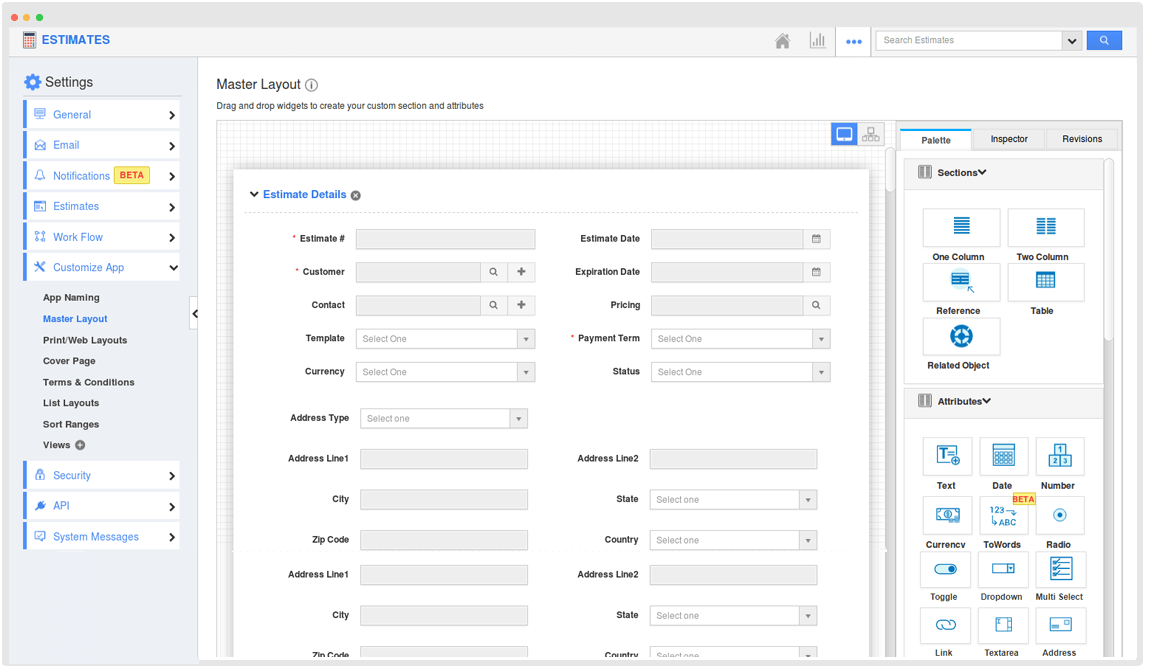Click Pricing field search icon
The width and height of the screenshot is (1150, 670).
[x=816, y=305]
